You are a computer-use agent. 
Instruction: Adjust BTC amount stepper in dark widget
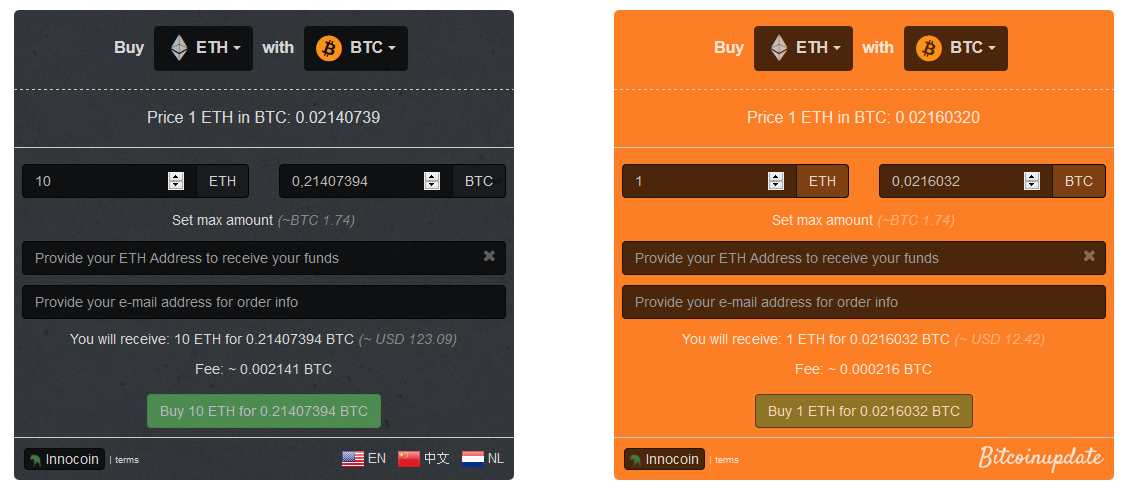point(432,181)
